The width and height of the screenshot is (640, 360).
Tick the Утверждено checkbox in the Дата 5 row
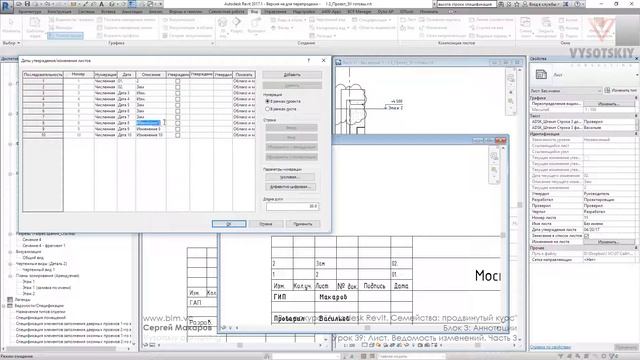point(178,105)
